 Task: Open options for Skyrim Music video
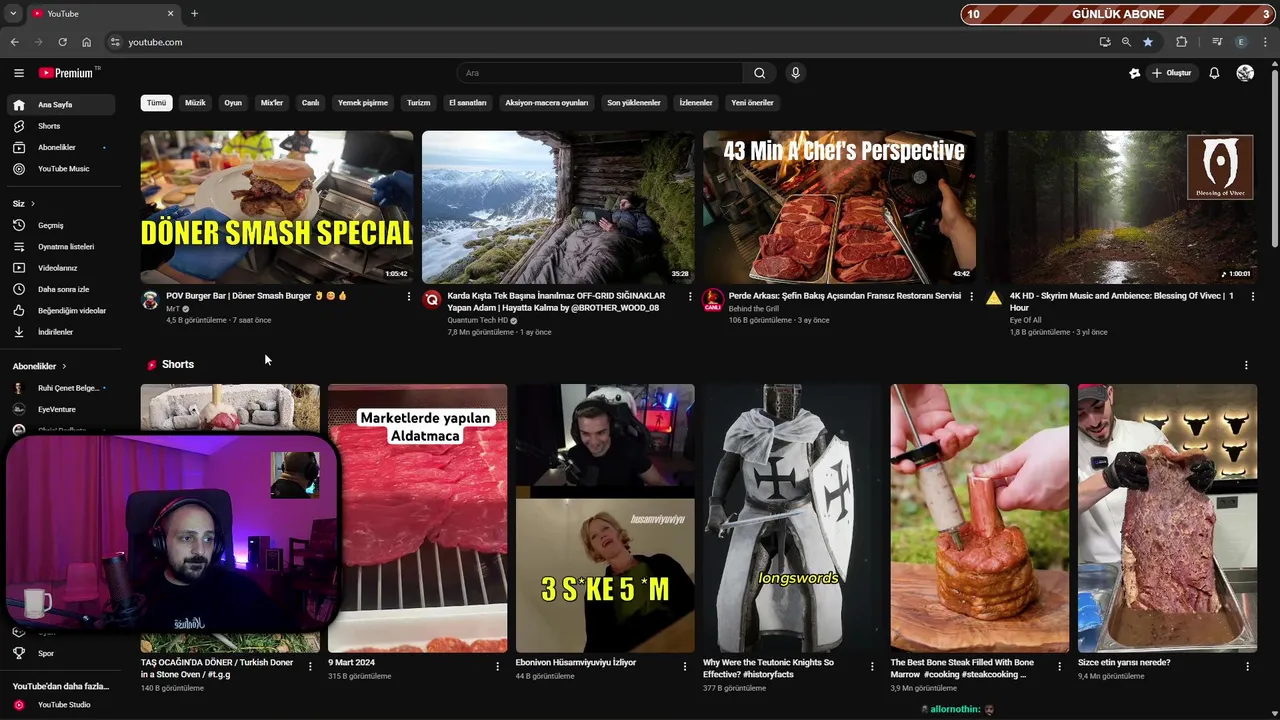(1252, 297)
